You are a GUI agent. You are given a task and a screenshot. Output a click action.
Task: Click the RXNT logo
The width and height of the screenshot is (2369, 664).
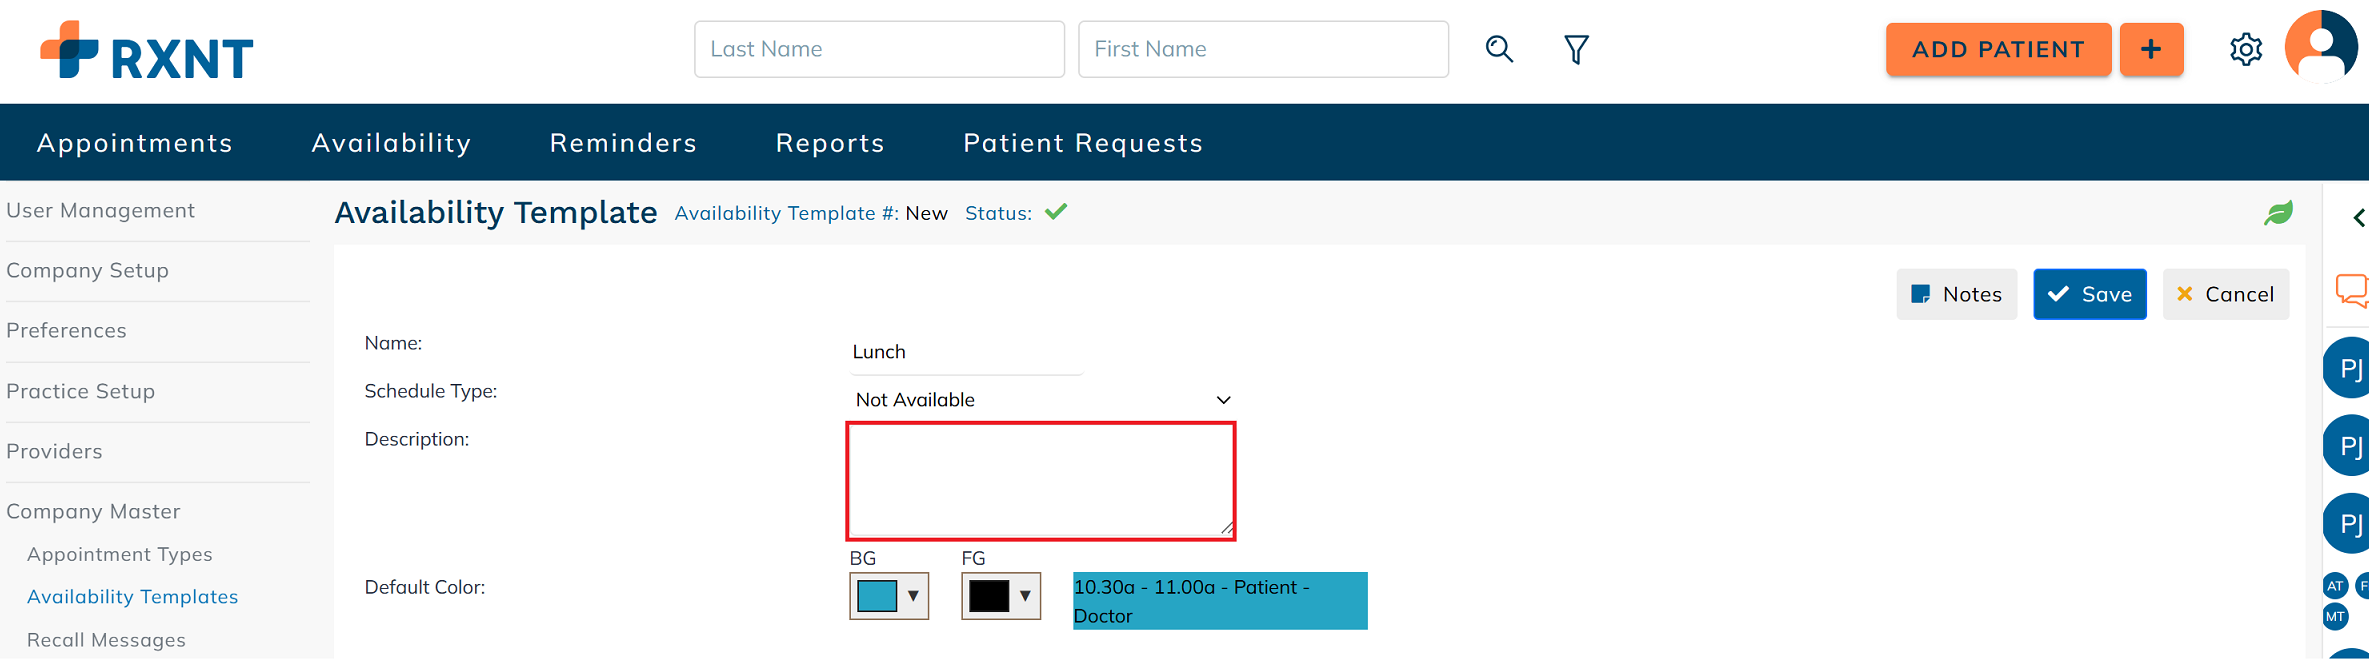click(147, 51)
